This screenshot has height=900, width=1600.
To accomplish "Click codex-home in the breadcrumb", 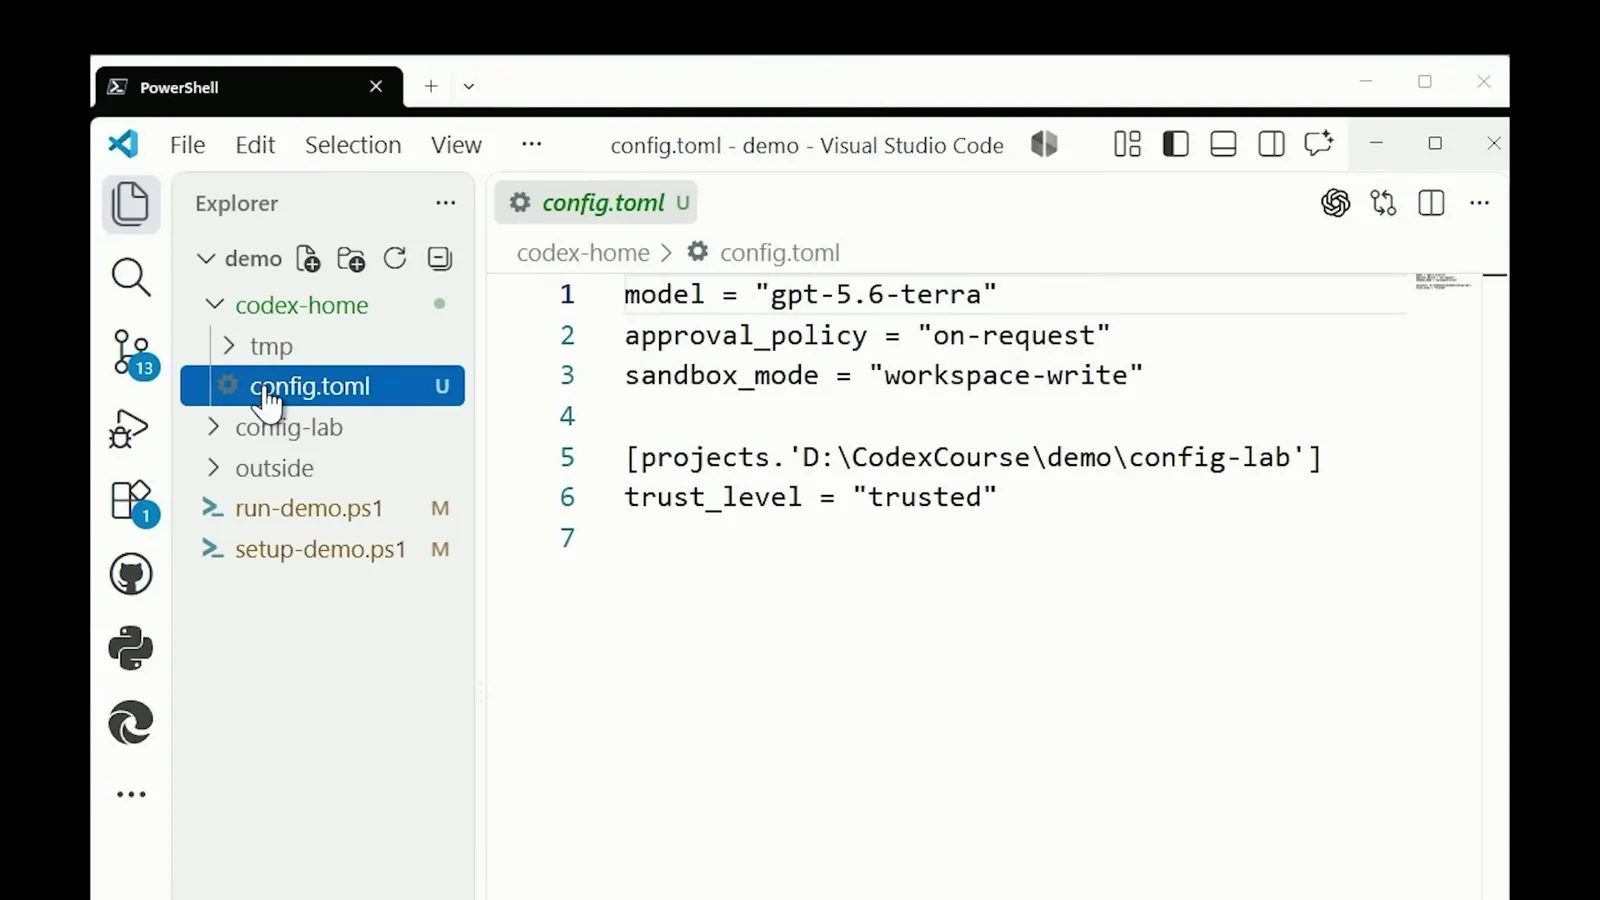I will (583, 253).
